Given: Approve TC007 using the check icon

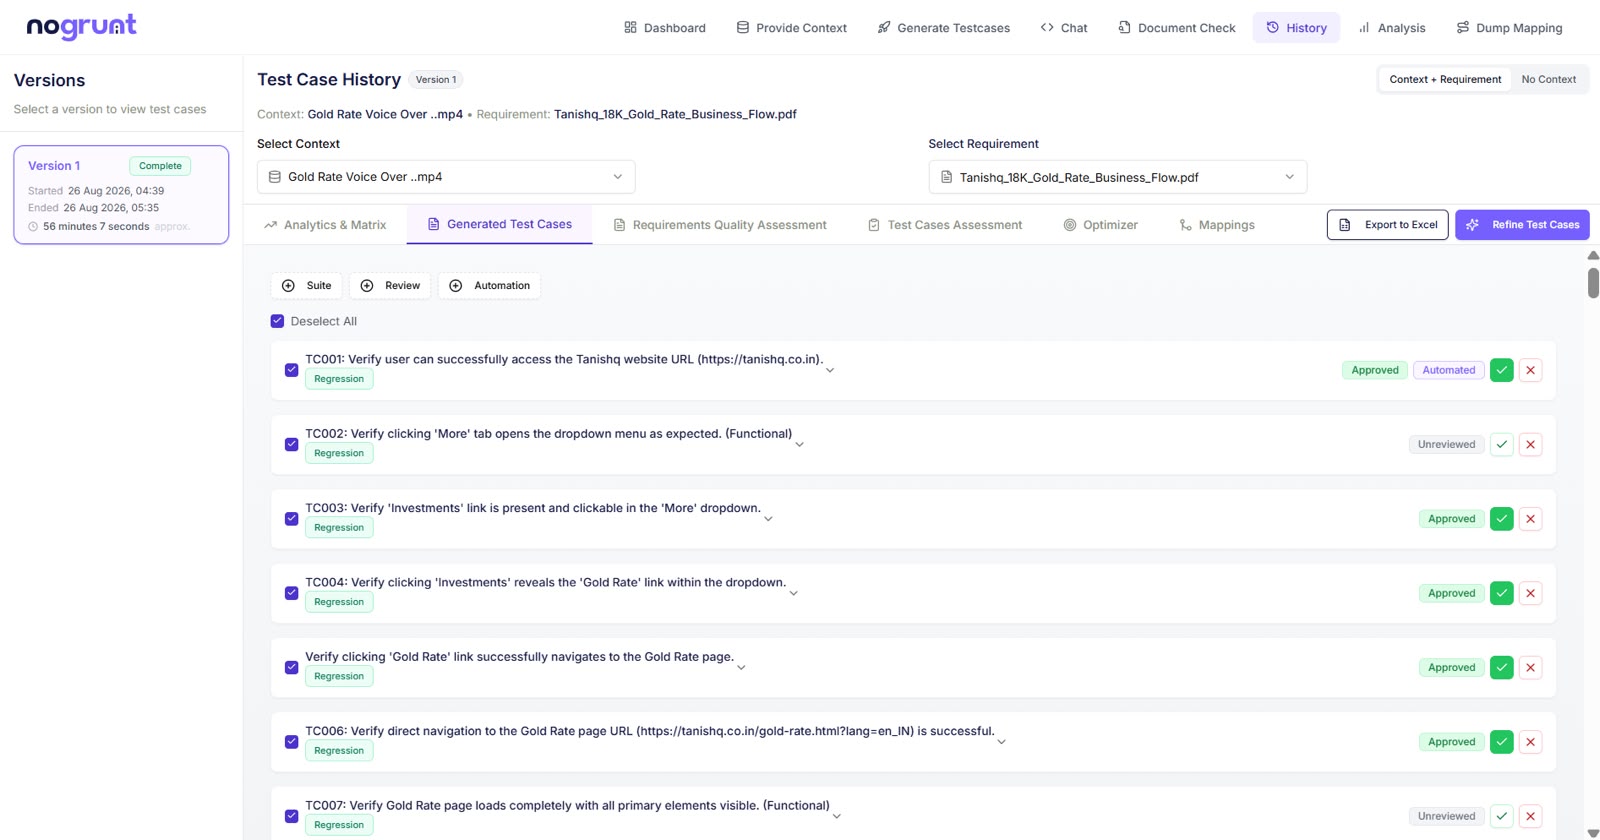Looking at the screenshot, I should [x=1501, y=816].
